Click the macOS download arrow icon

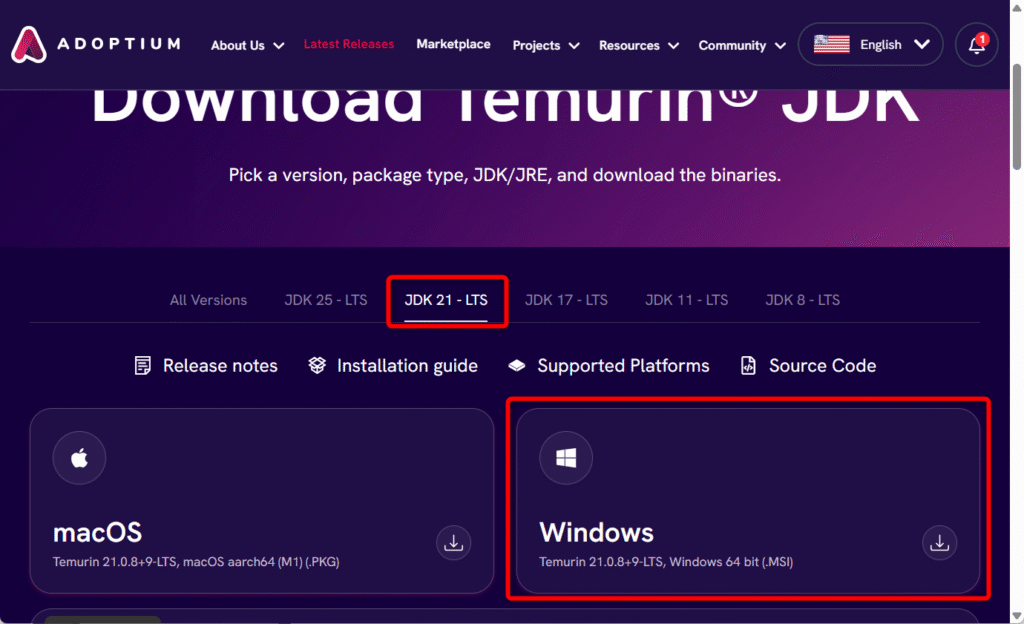click(453, 543)
